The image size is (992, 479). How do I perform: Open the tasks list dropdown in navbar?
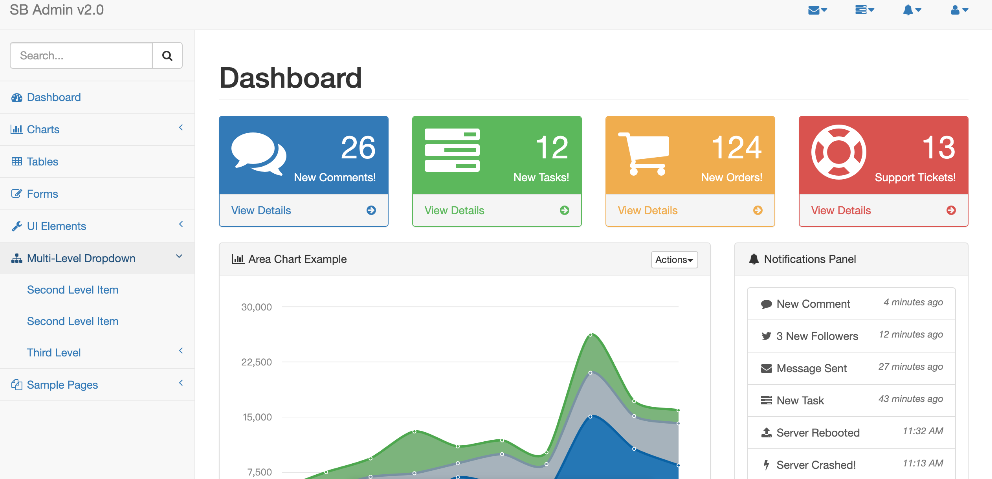864,10
